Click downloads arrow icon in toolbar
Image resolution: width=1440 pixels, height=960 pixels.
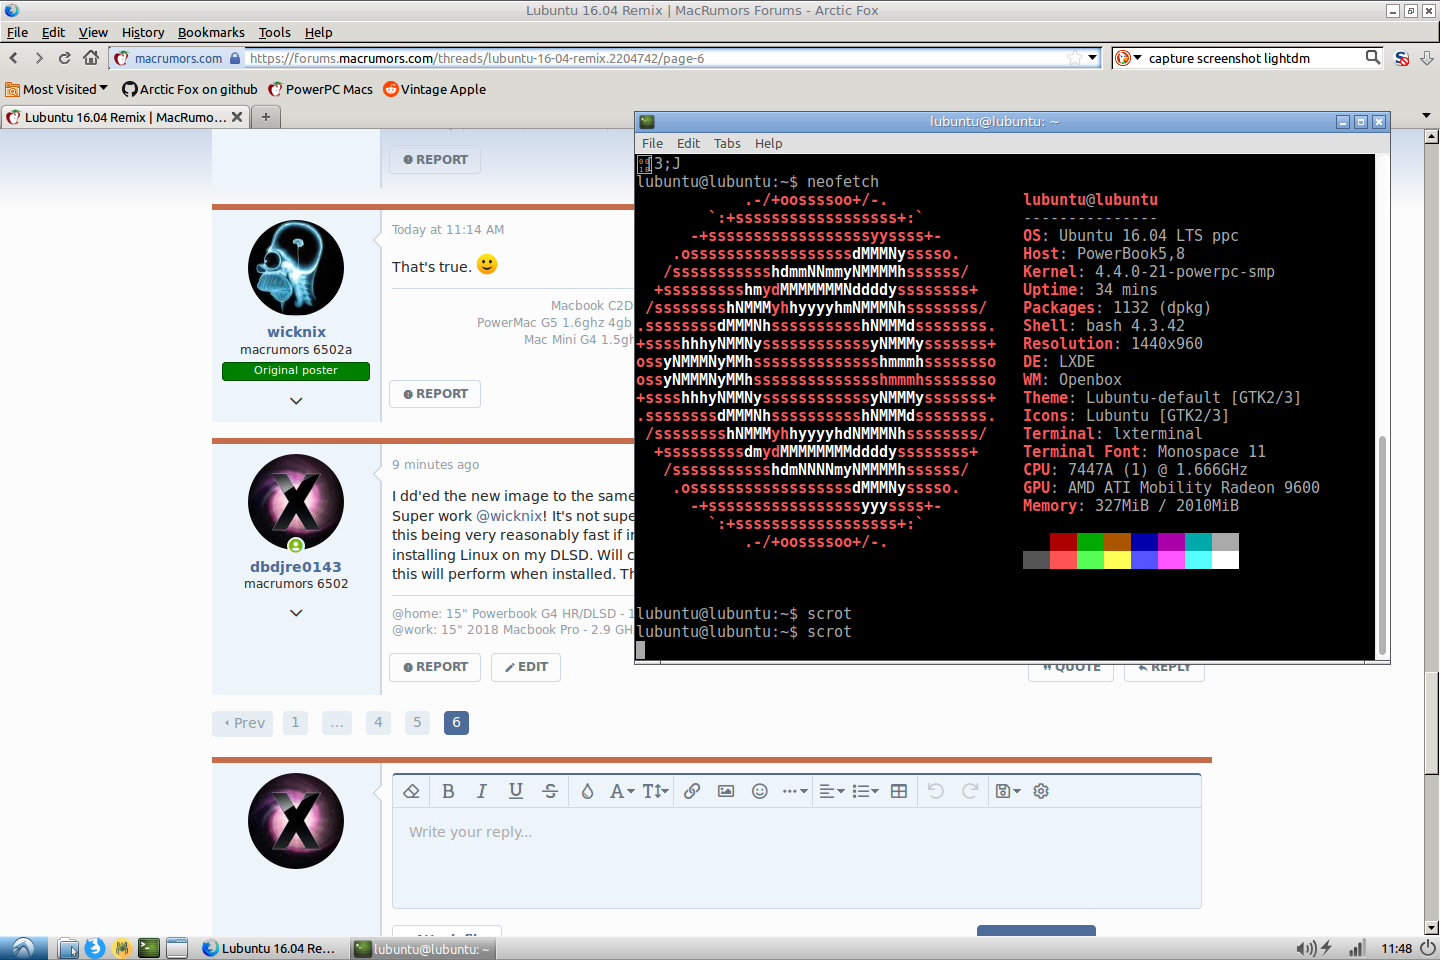pos(1427,58)
